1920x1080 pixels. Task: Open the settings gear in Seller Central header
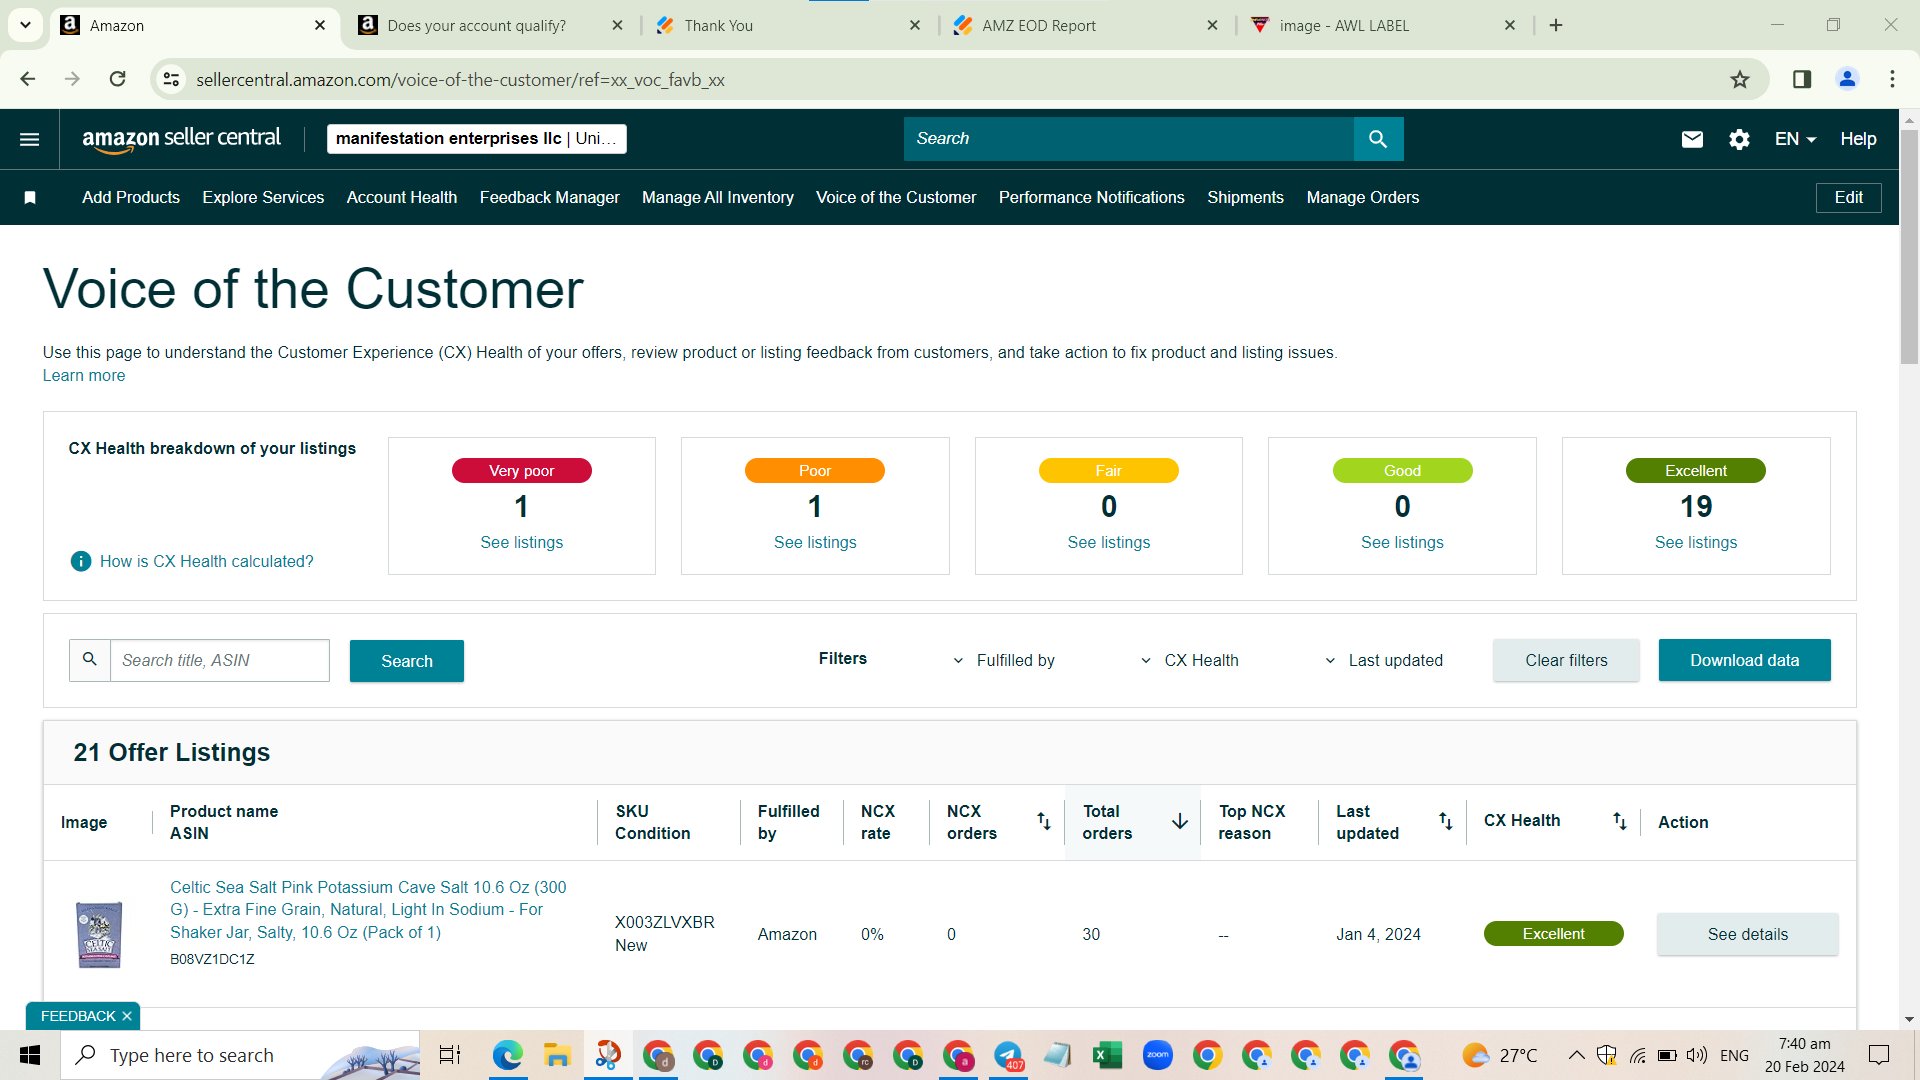[1739, 139]
